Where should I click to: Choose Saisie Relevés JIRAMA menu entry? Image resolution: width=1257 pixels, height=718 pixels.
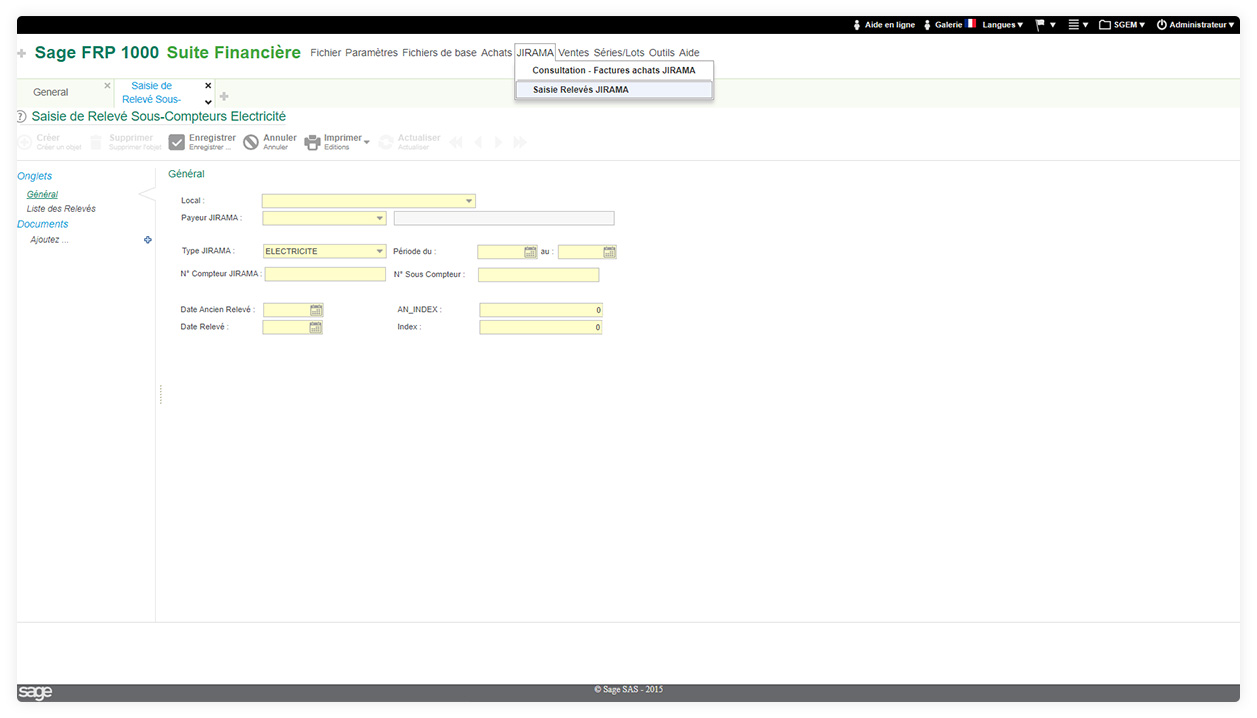point(614,90)
